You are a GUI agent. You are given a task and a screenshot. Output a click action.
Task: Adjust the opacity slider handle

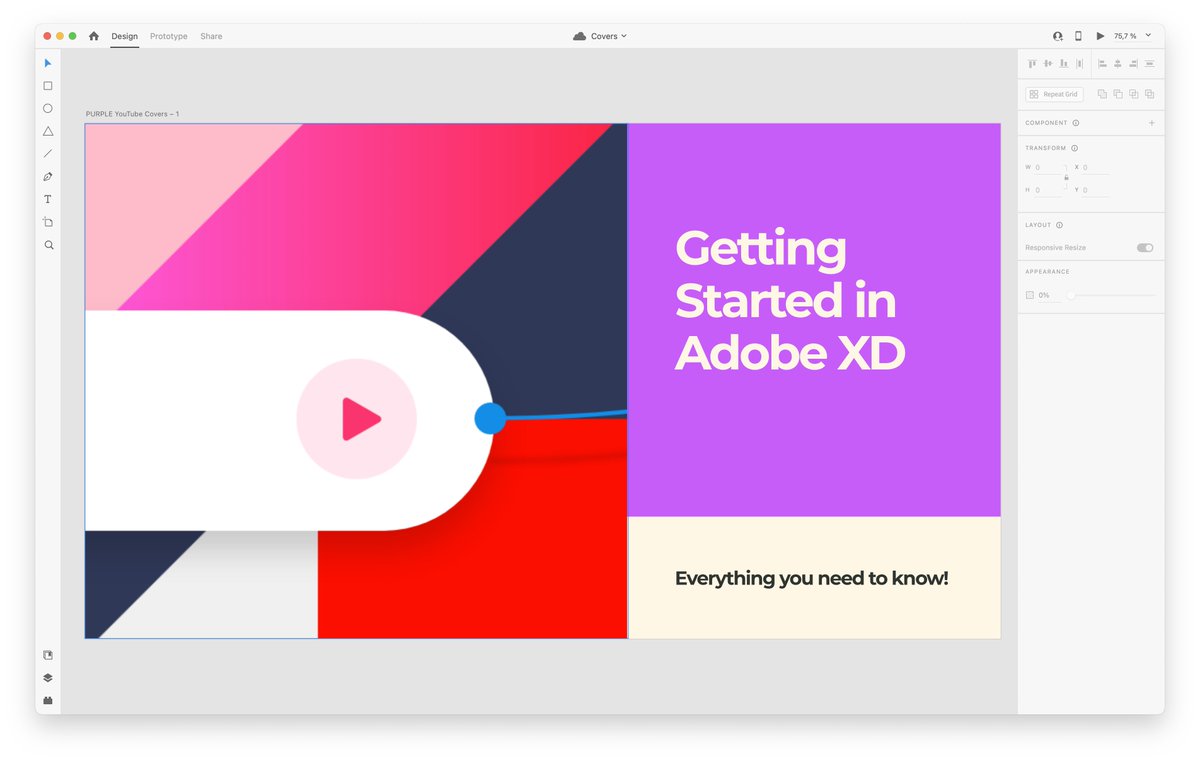(x=1071, y=295)
